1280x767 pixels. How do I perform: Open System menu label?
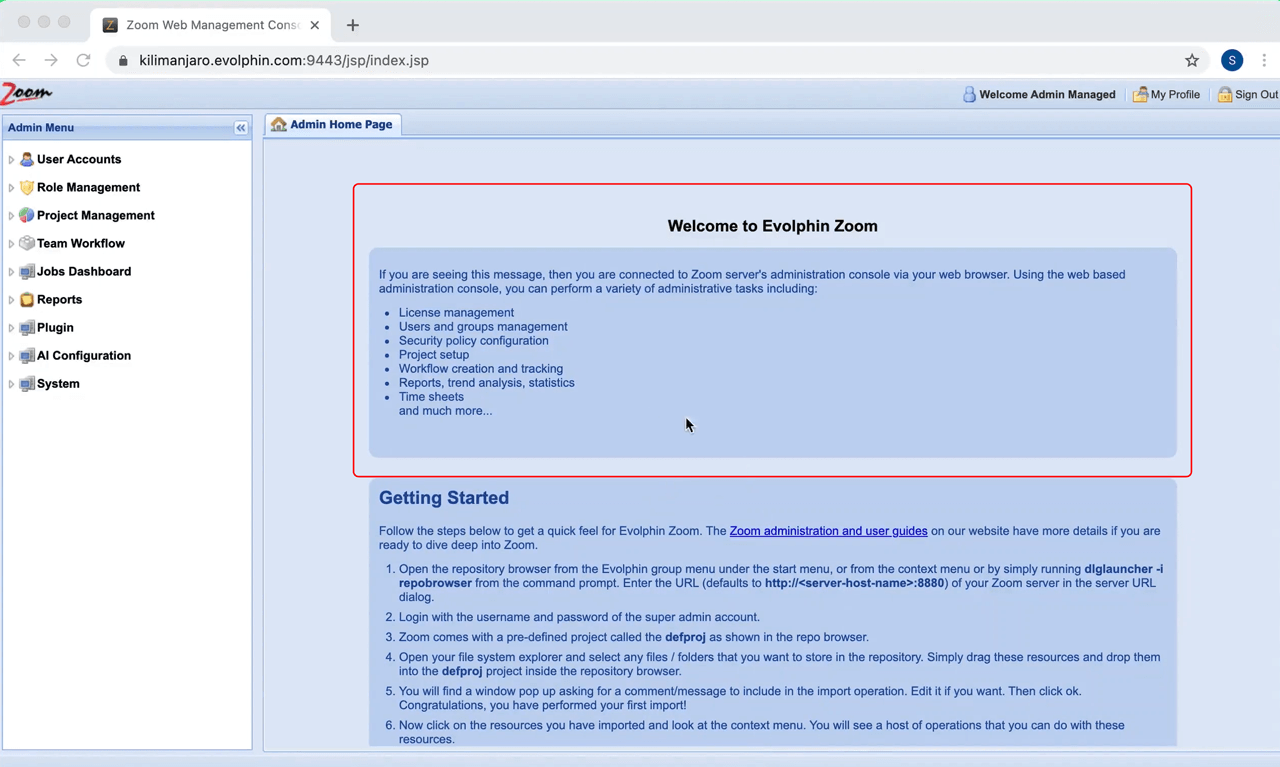pos(58,383)
